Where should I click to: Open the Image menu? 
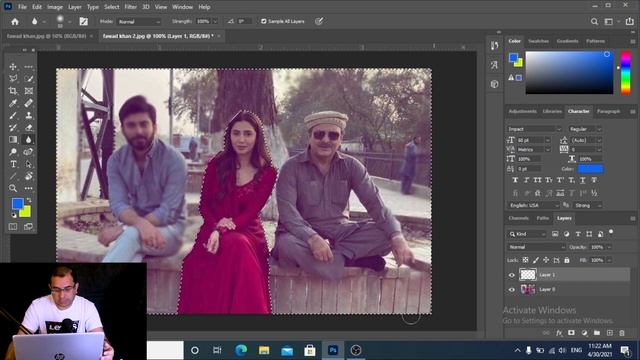(x=55, y=7)
